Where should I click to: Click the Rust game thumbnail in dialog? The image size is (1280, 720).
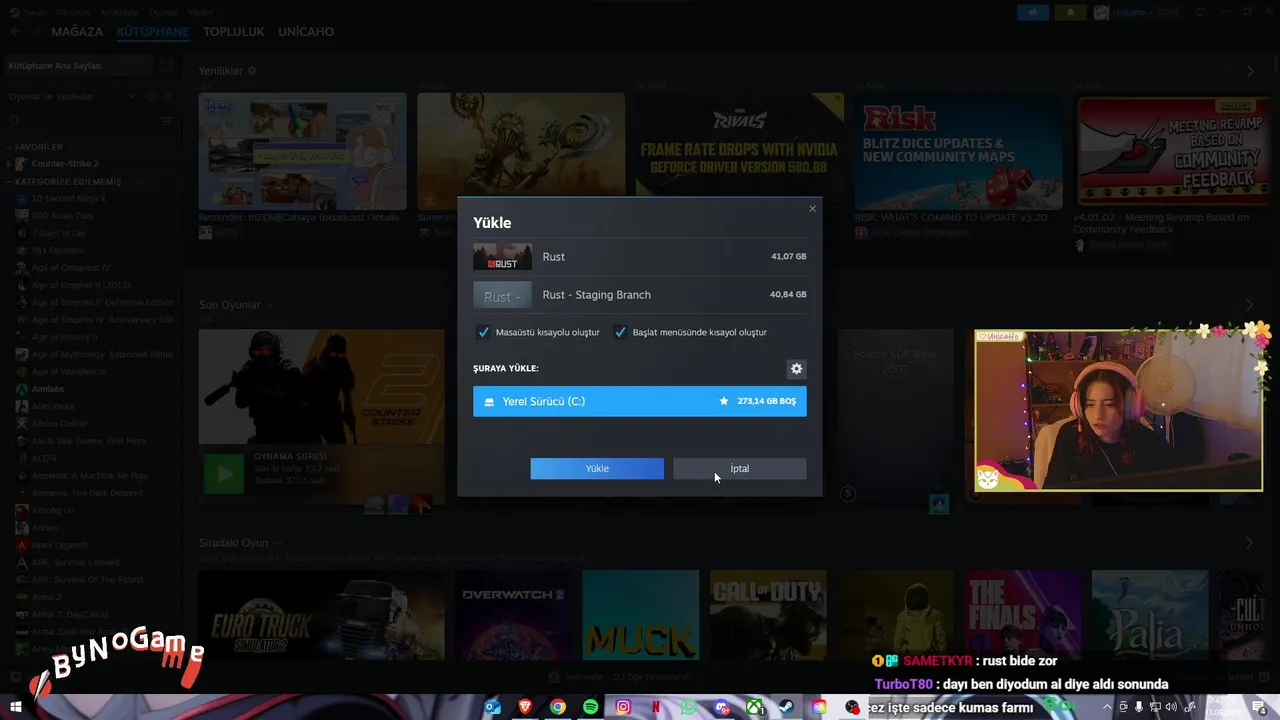502,257
